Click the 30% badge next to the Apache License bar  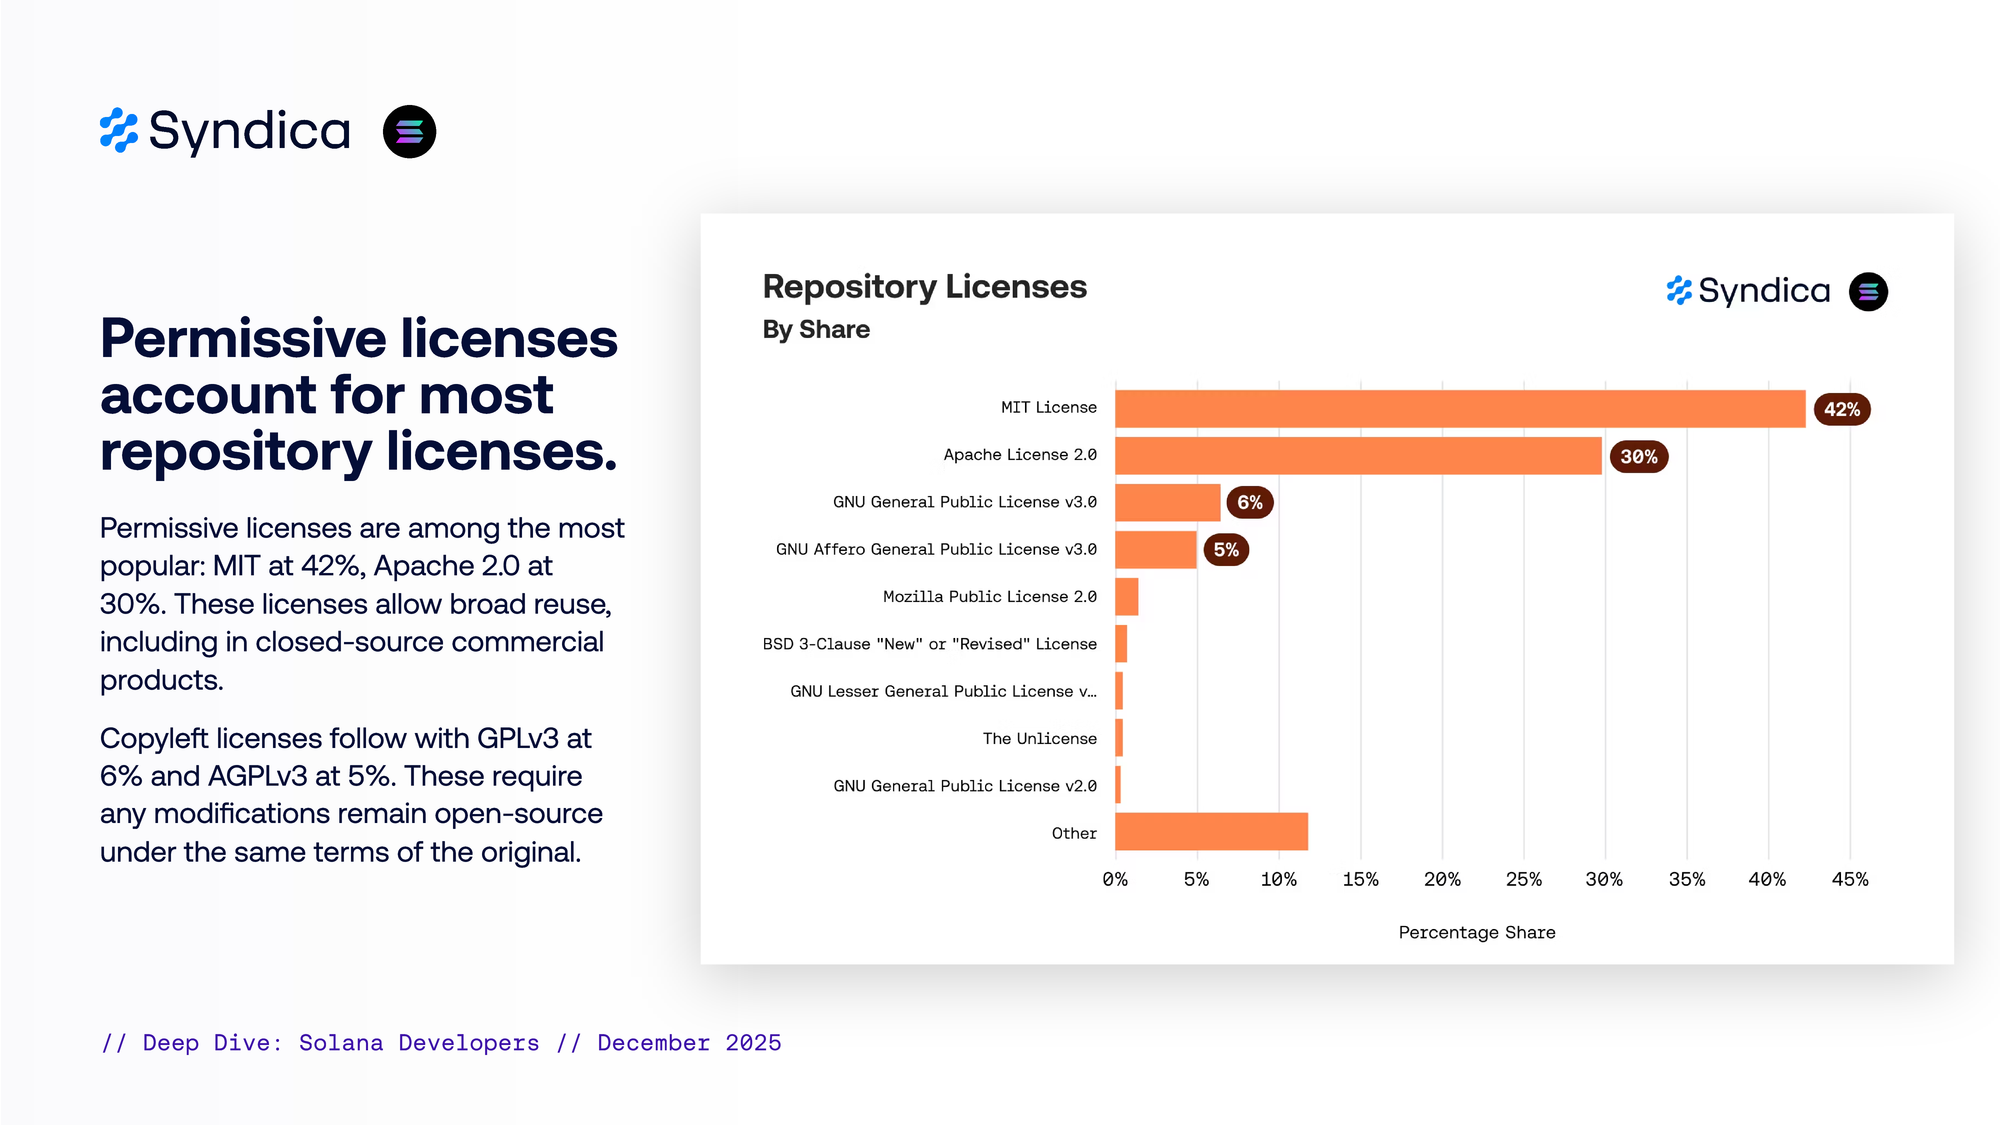click(x=1638, y=457)
